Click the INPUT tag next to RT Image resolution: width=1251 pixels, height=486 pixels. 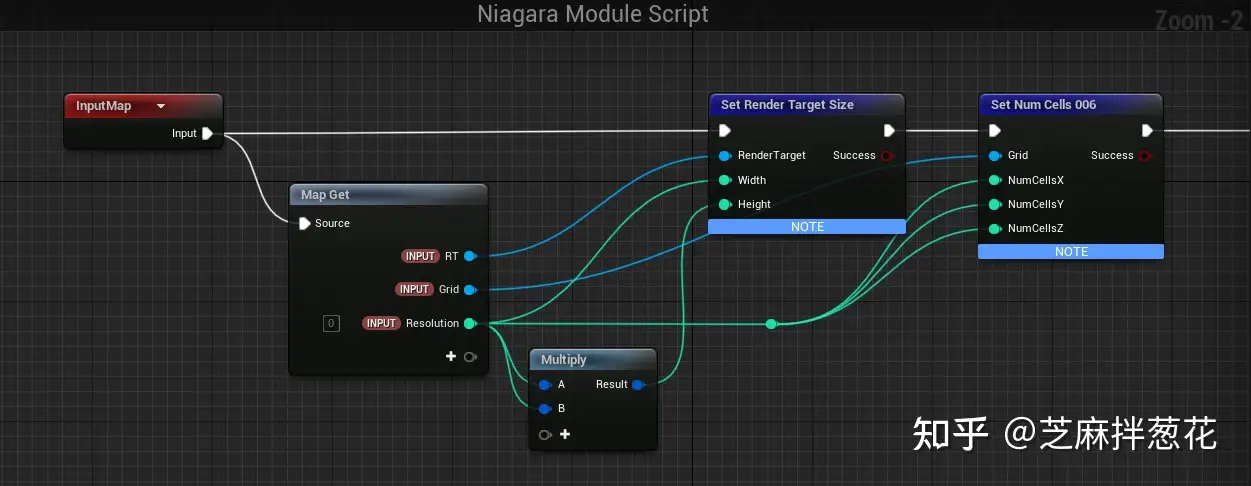pos(420,256)
